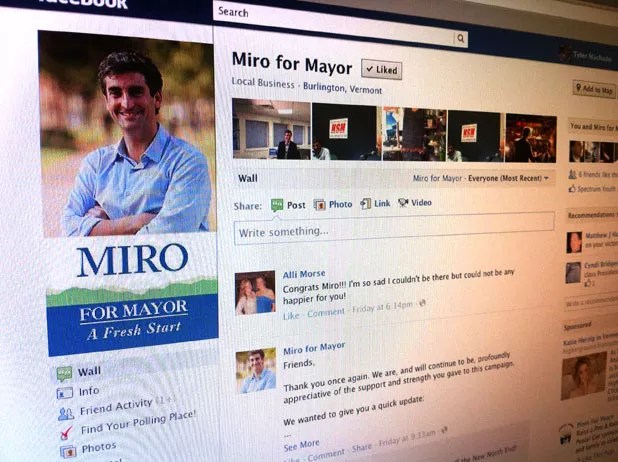
Task: Open Wall from the sidebar icon
Action: 64,373
